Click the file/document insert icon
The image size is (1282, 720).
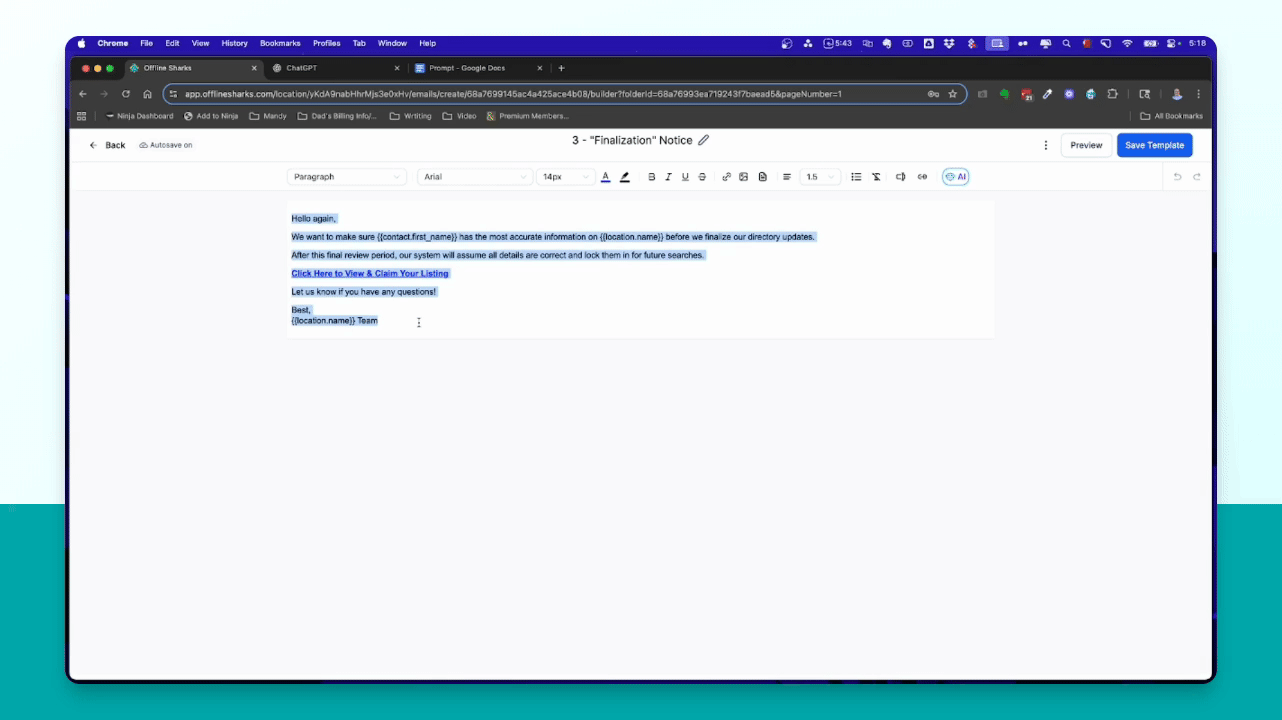[x=763, y=177]
